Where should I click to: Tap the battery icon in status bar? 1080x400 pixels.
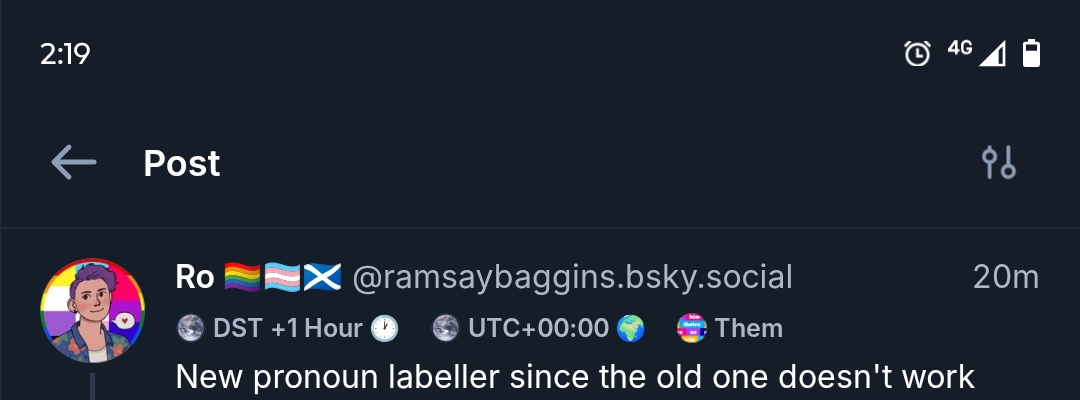coord(1031,53)
